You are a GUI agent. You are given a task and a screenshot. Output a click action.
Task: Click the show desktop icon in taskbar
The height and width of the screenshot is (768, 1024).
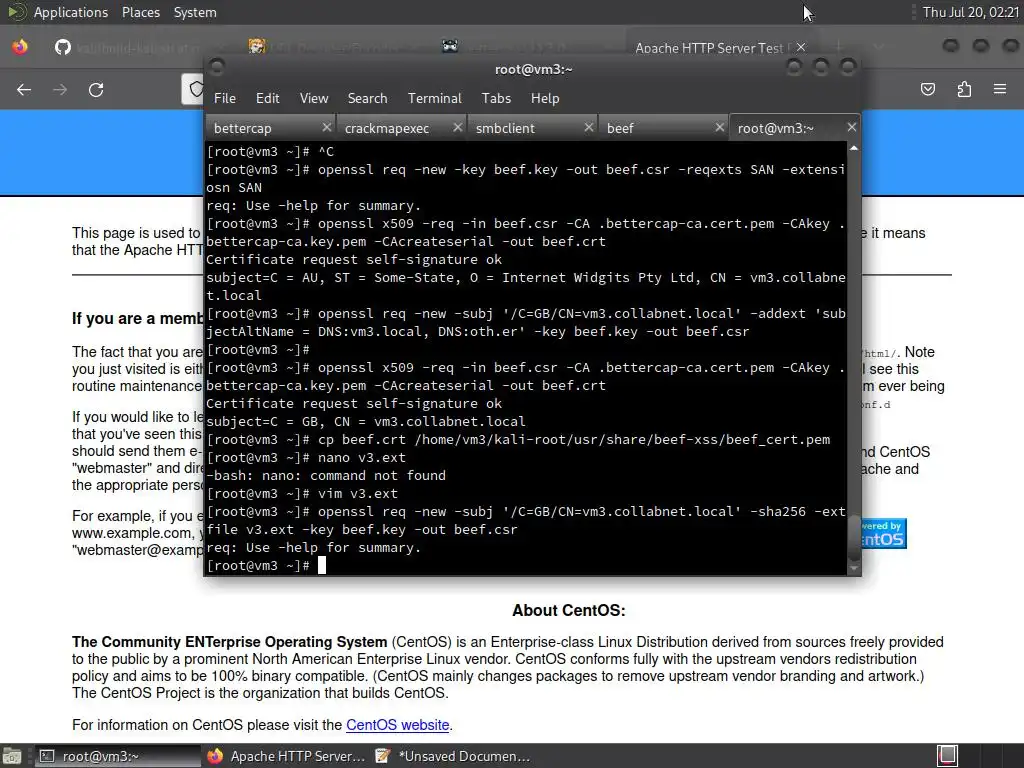[12, 756]
